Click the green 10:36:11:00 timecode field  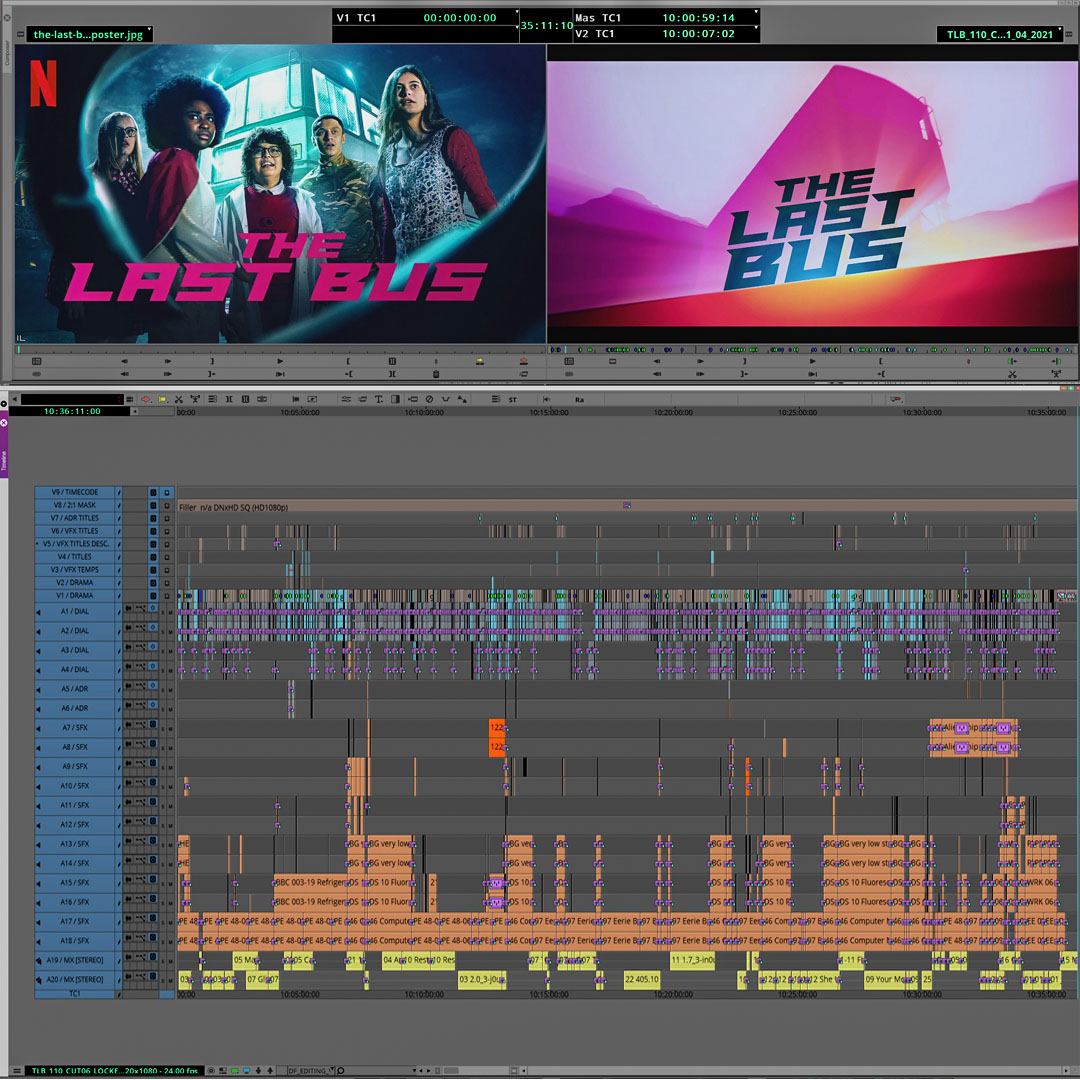tap(72, 412)
